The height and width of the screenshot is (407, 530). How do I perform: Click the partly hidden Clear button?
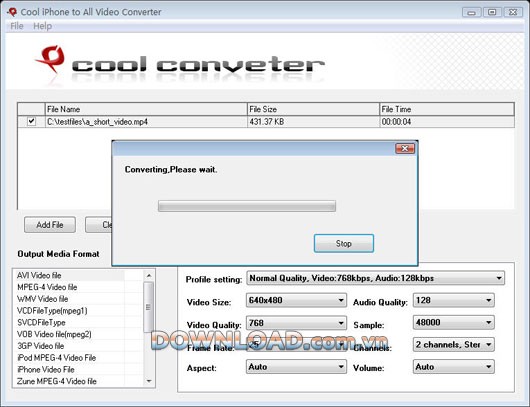tap(99, 225)
